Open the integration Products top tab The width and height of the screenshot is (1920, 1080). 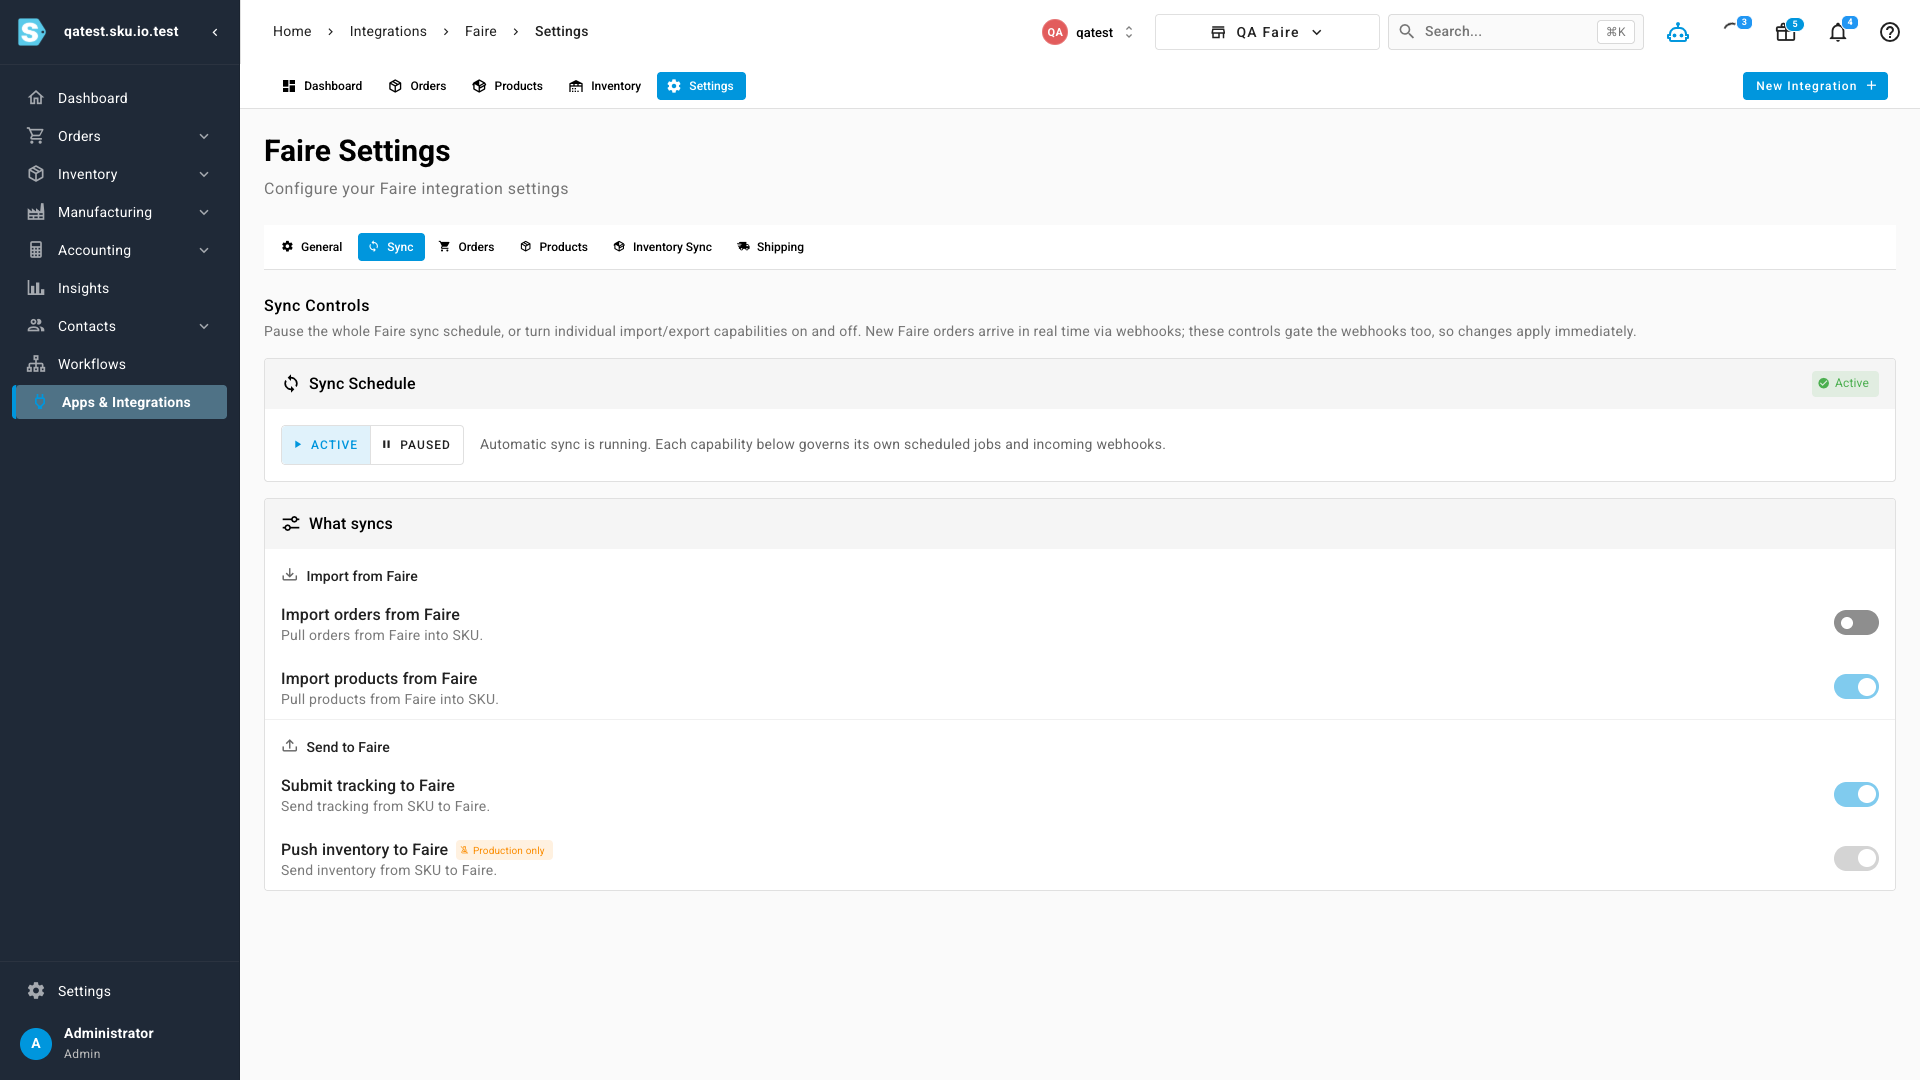tap(508, 86)
